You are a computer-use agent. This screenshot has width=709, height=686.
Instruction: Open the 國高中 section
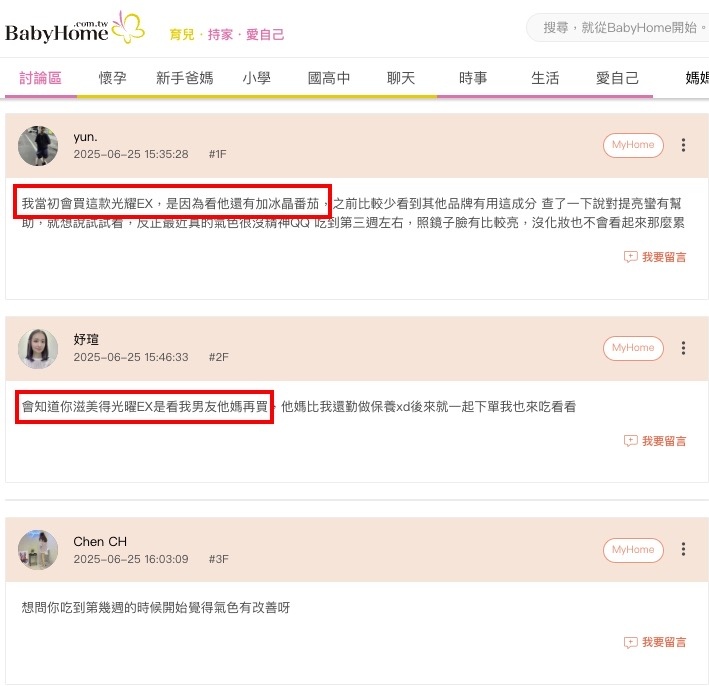click(329, 78)
